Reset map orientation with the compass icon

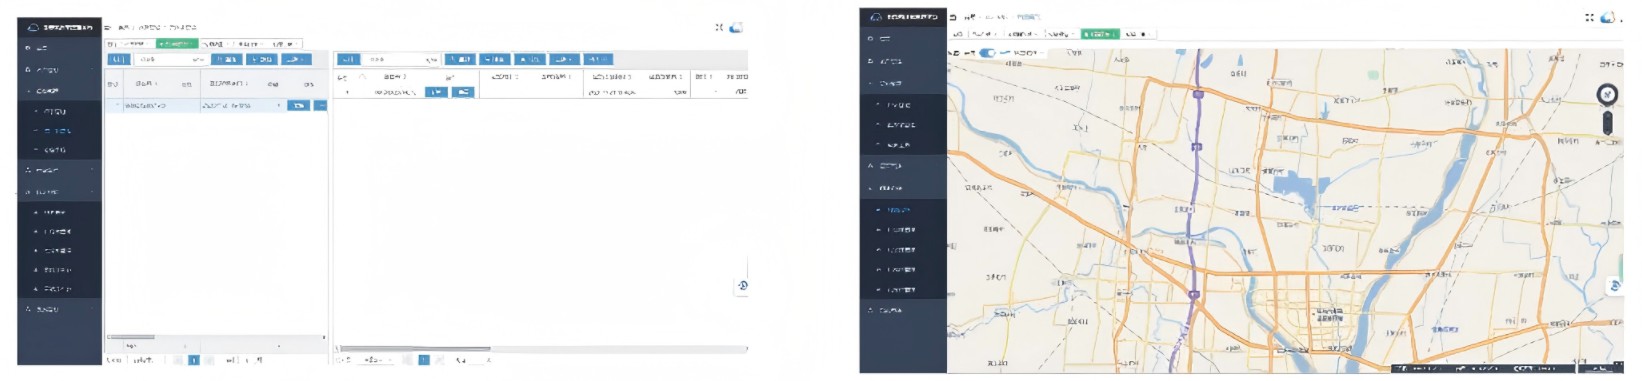(1608, 95)
